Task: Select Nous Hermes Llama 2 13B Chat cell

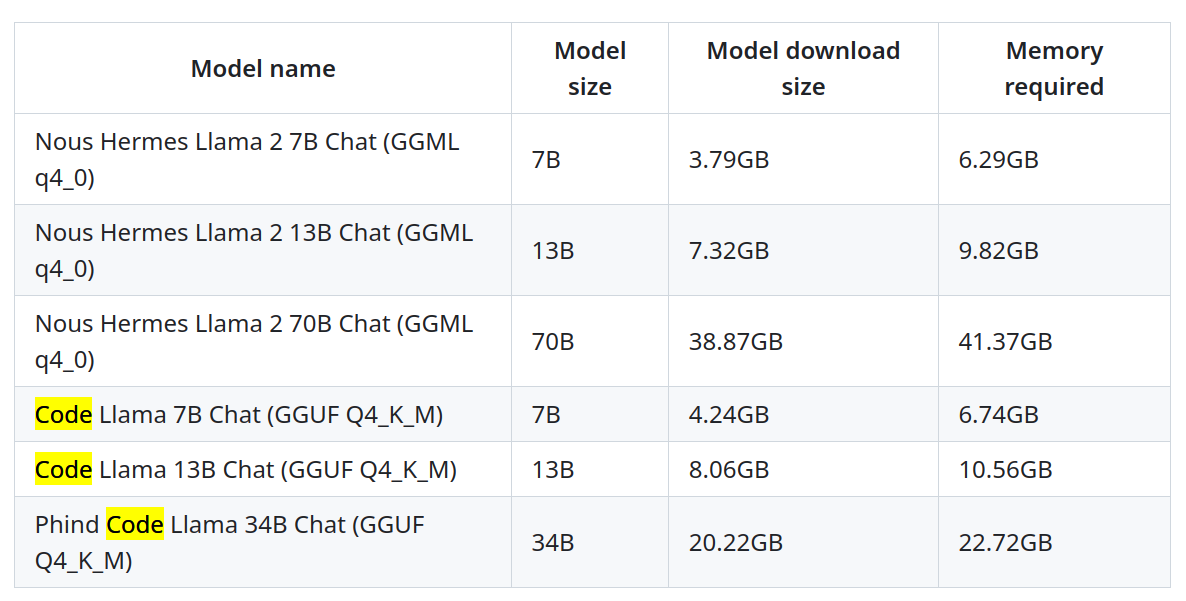Action: pos(262,250)
